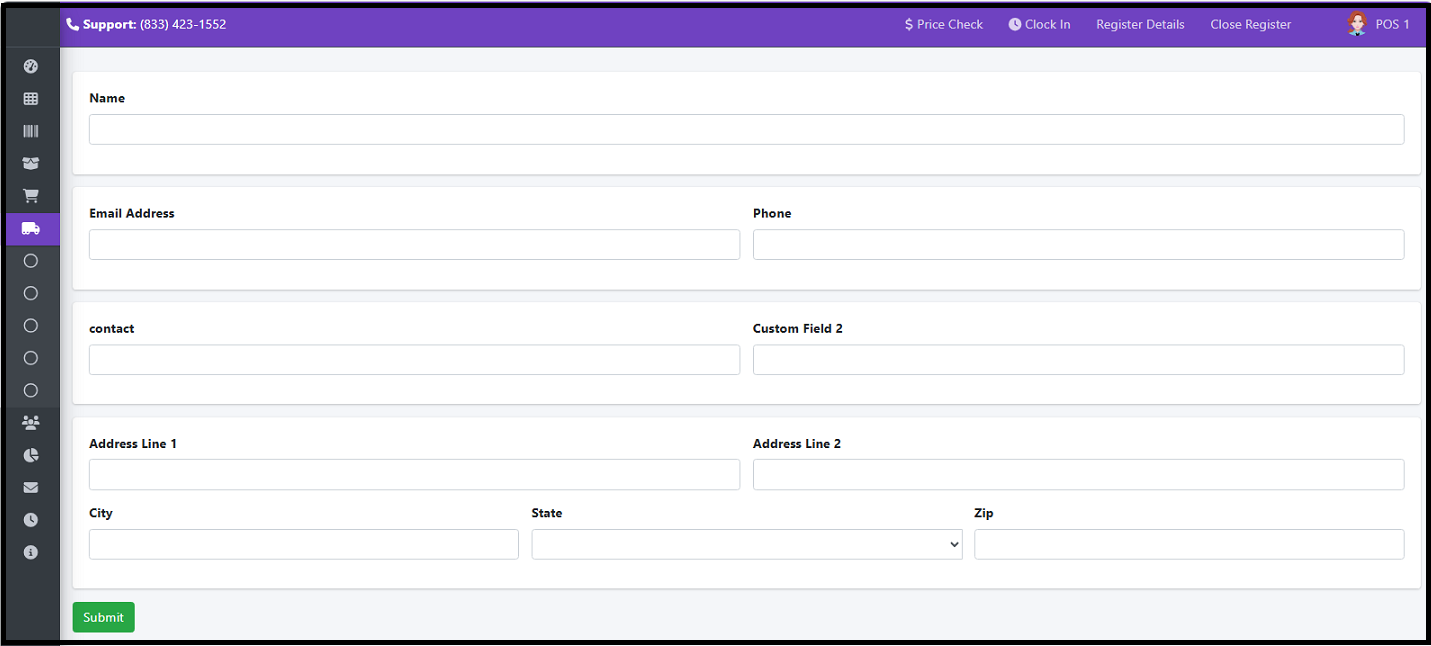The width and height of the screenshot is (1431, 646).
Task: Open the Customers group icon
Action: [30, 422]
